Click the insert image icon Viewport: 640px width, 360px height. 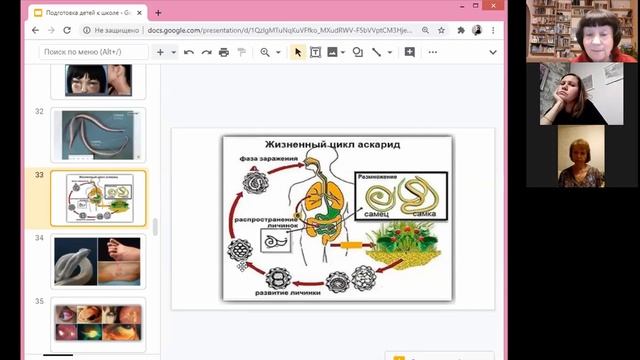tap(332, 52)
